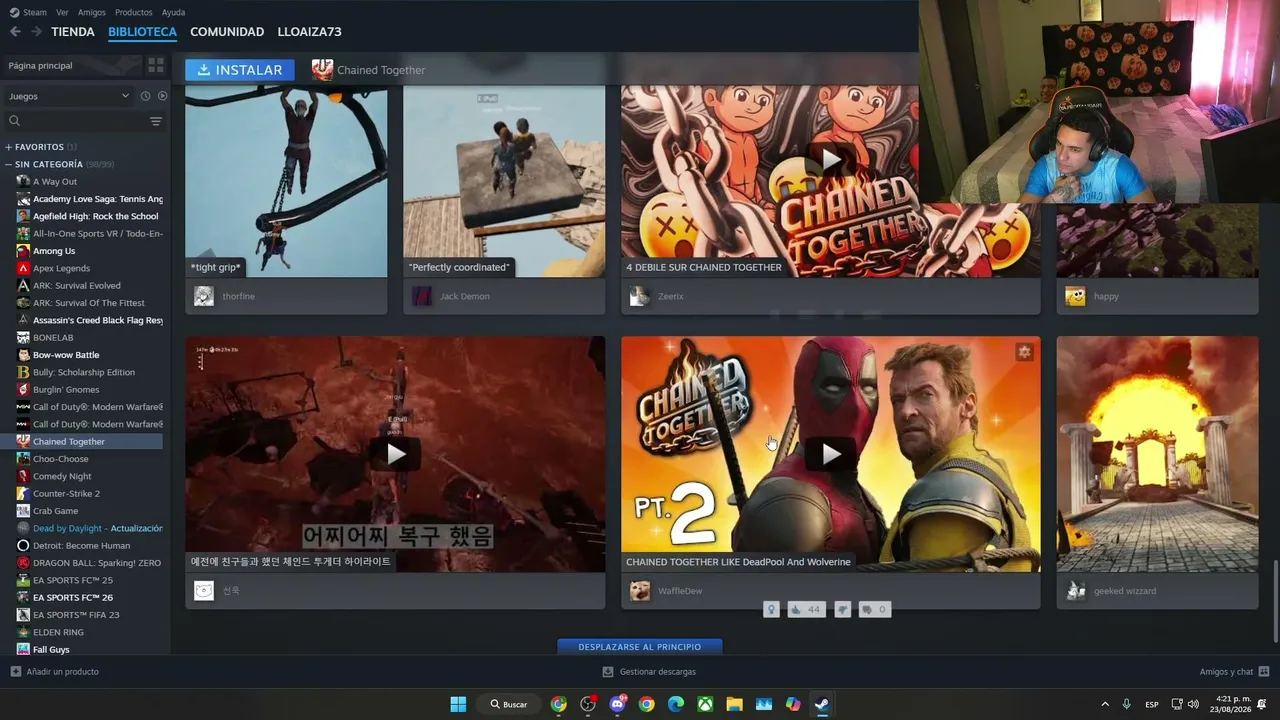Screen dimensions: 1280x720
Task: Open the Ayuda menu
Action: 173,12
